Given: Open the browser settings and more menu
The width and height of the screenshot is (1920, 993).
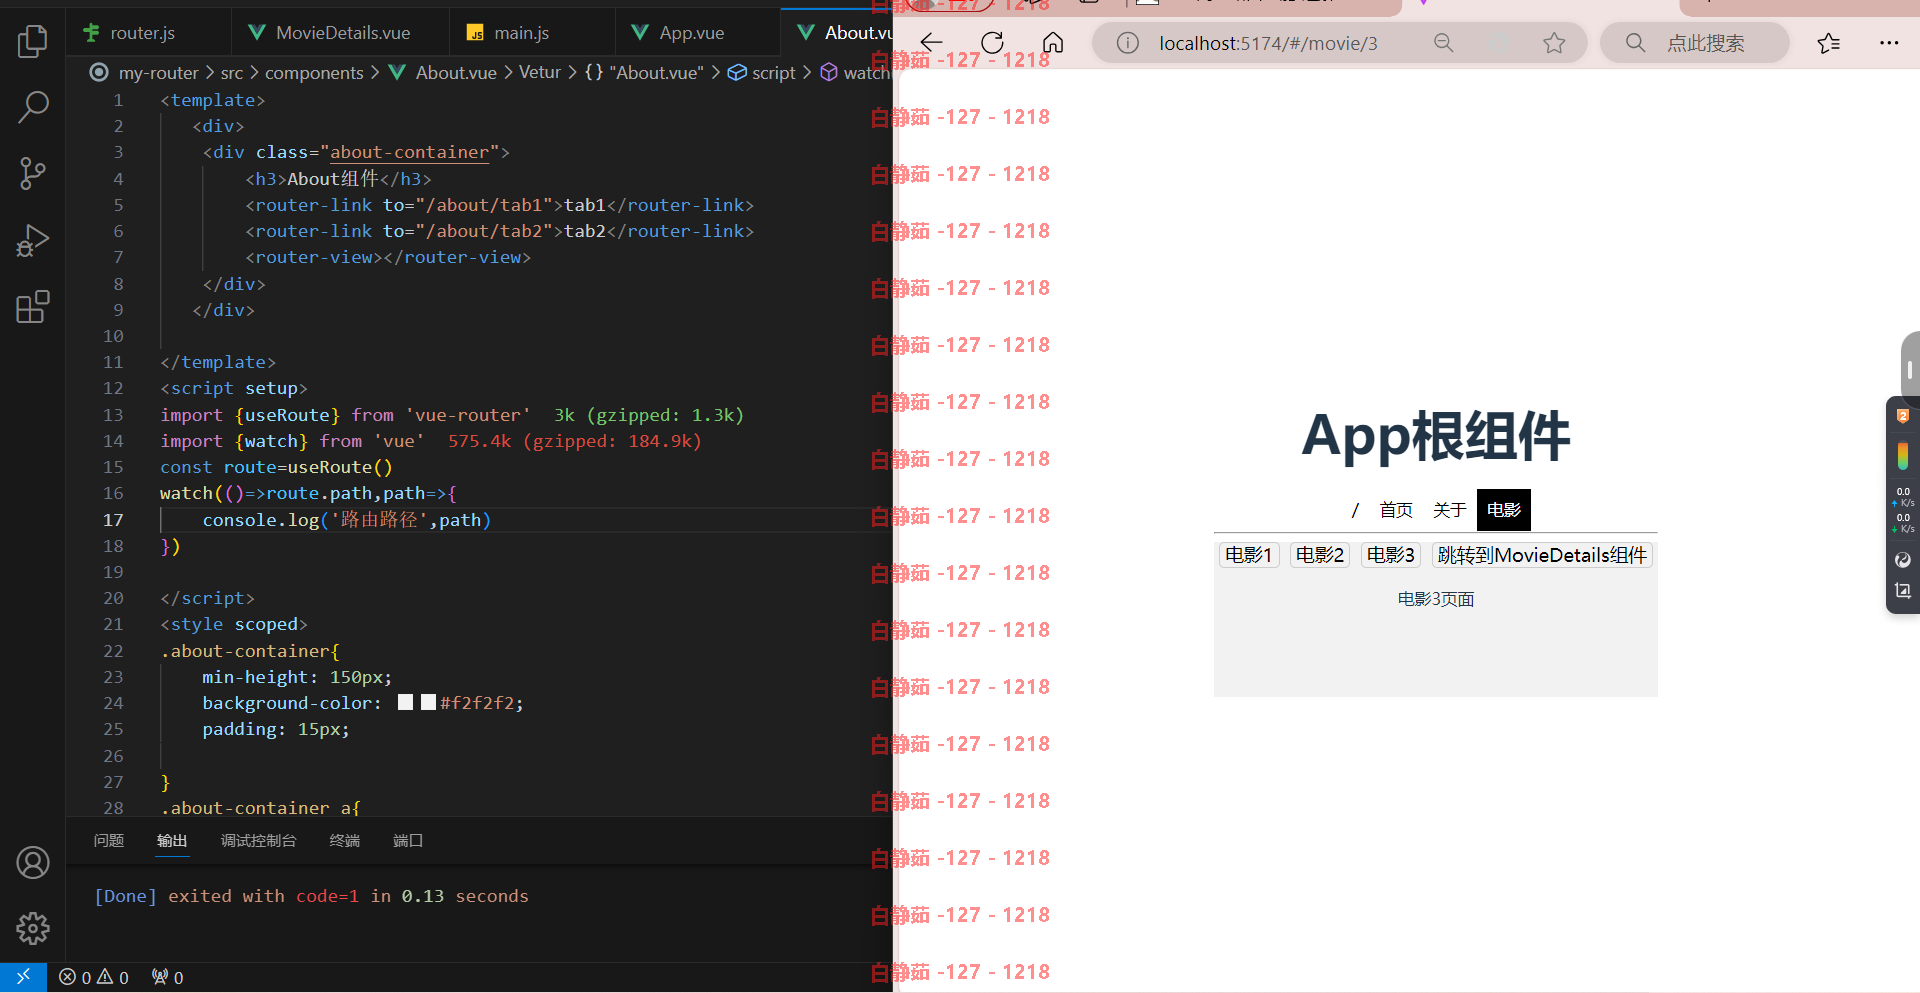Looking at the screenshot, I should point(1888,43).
